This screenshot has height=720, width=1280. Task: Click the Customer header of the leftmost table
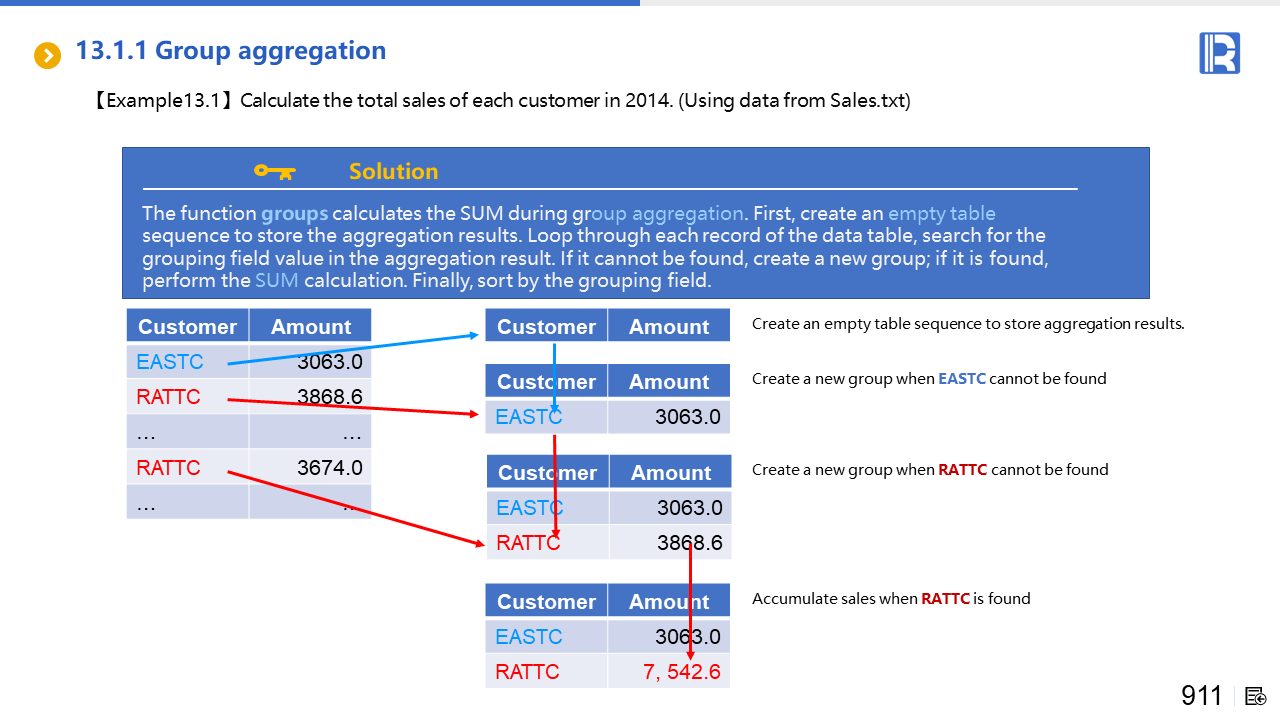tap(187, 327)
